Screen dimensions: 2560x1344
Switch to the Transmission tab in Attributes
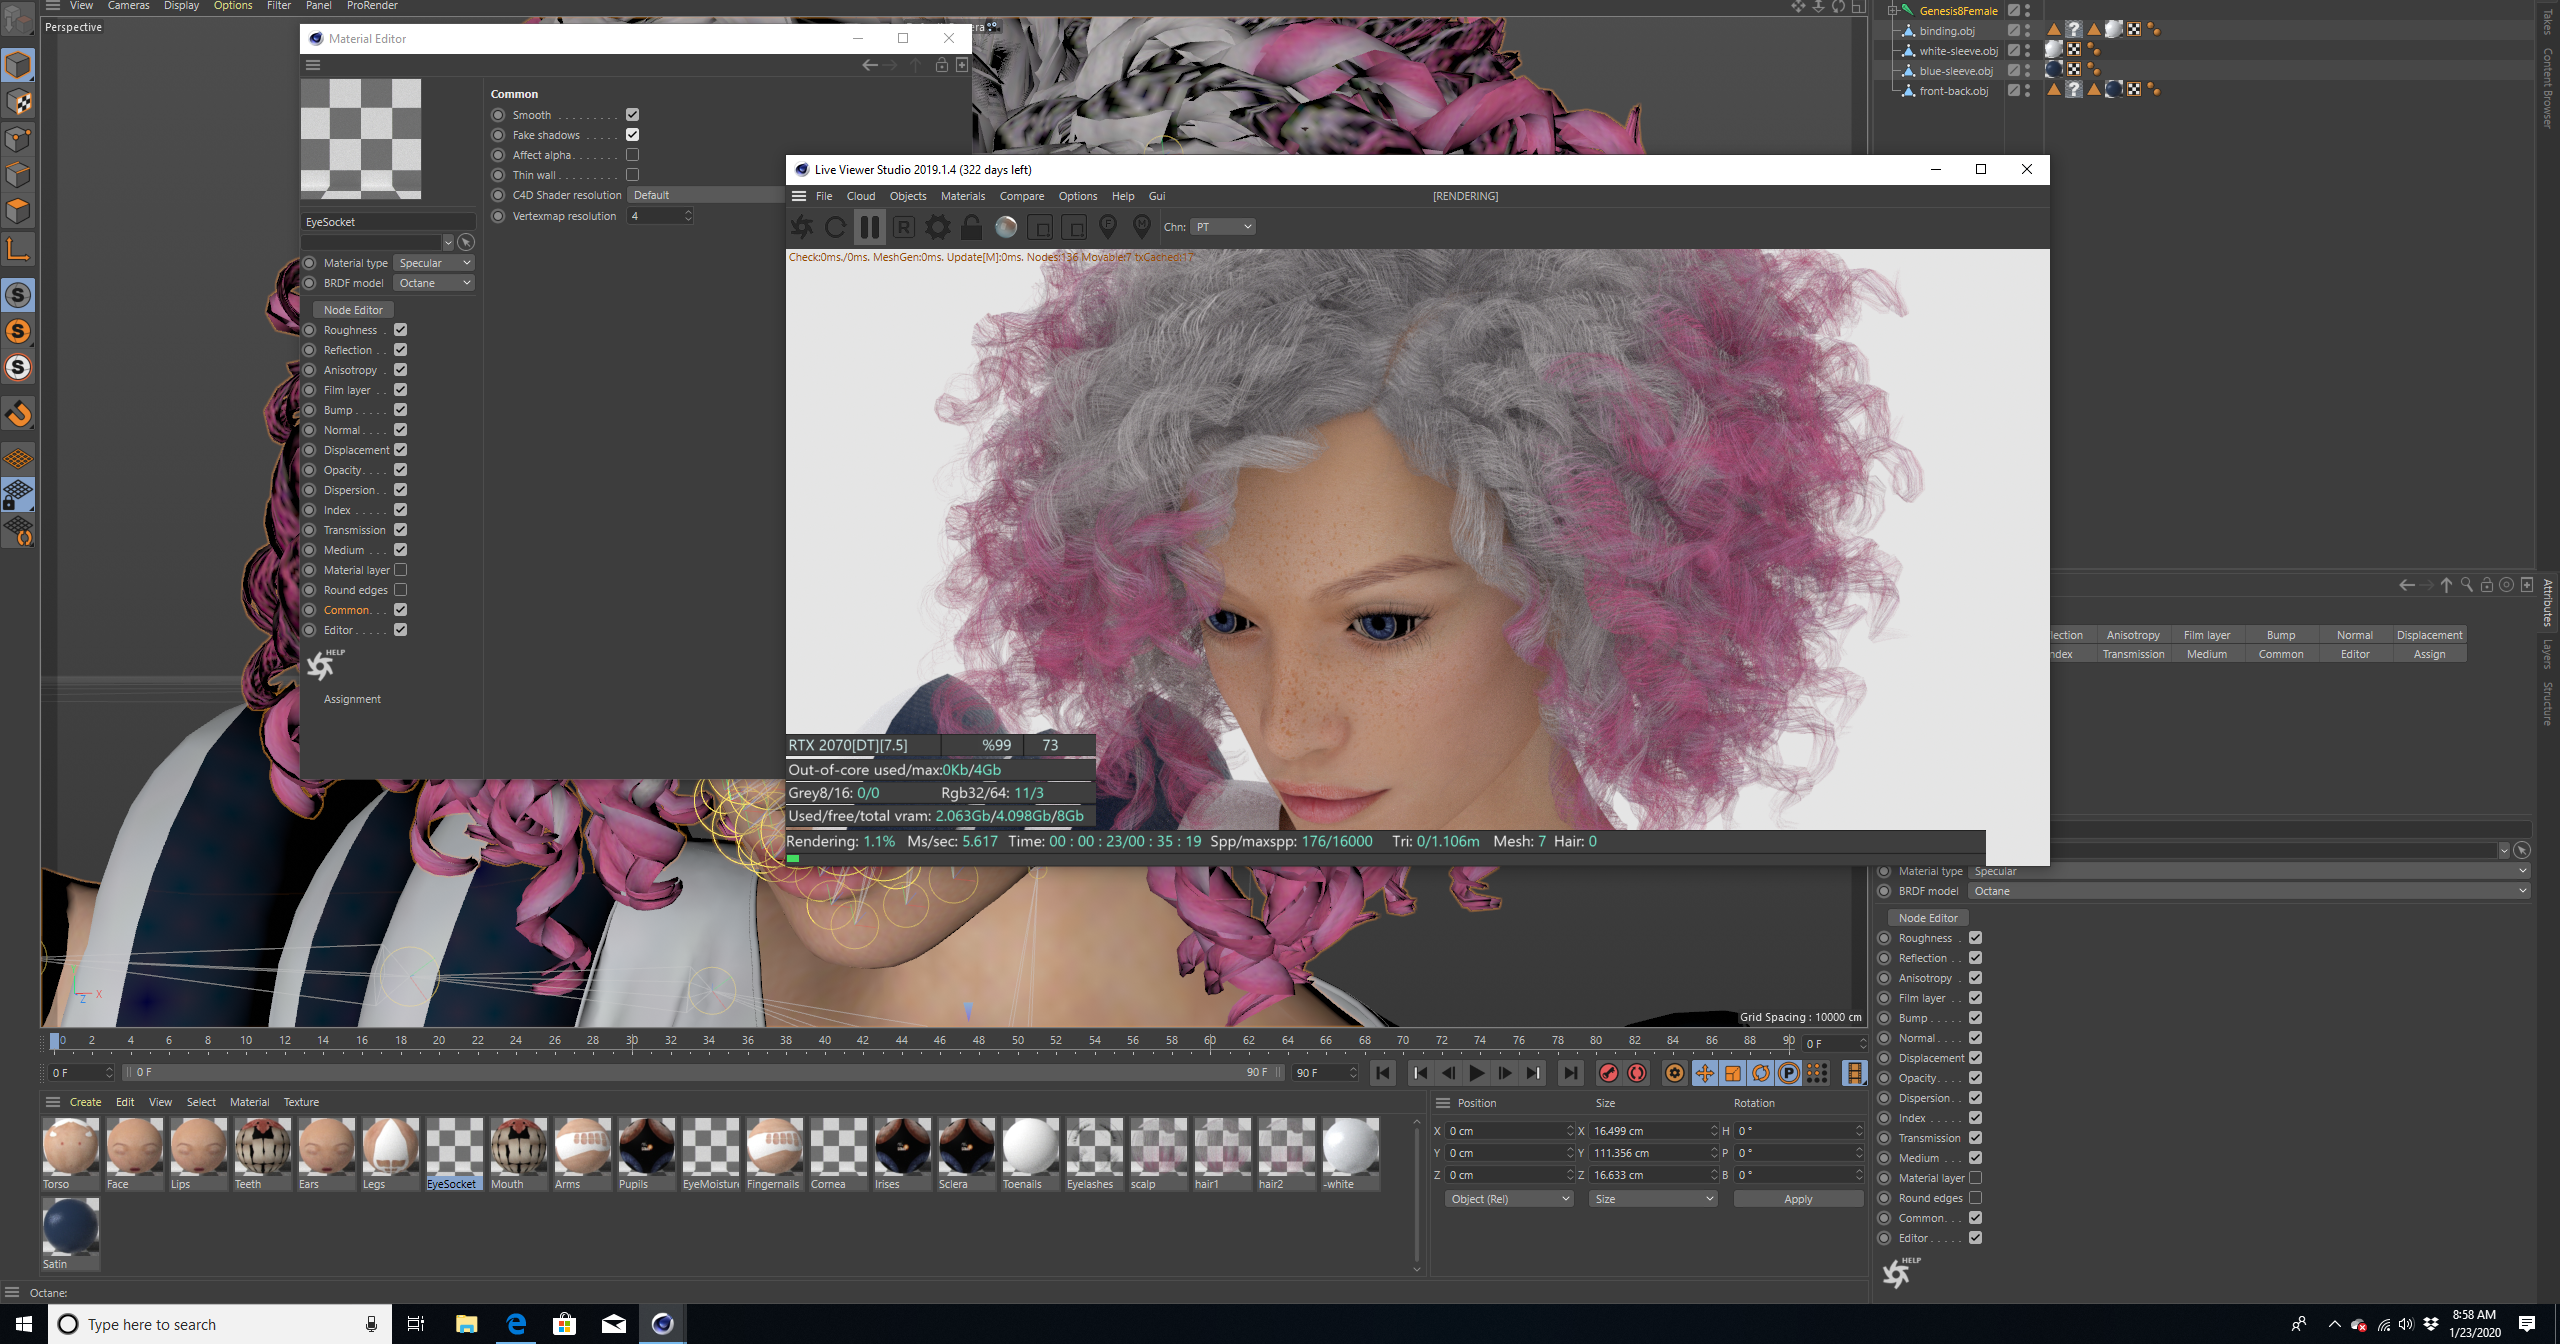2132,654
